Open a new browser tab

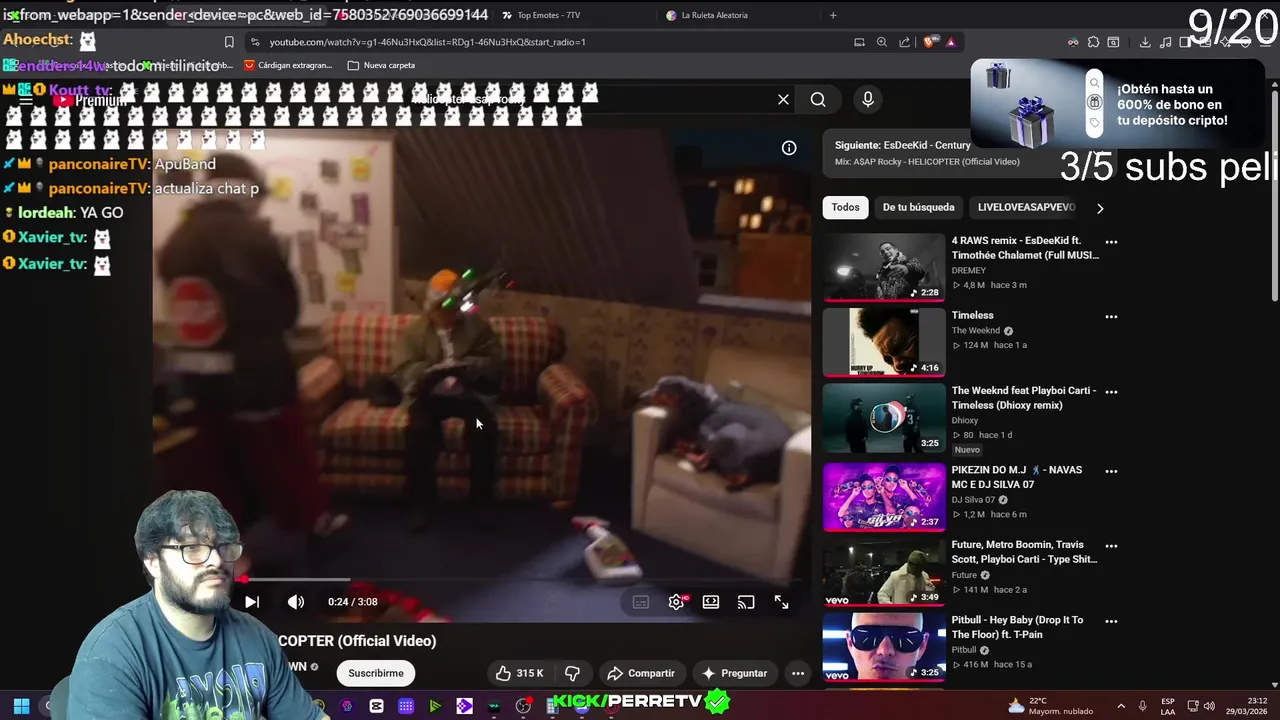[x=833, y=15]
